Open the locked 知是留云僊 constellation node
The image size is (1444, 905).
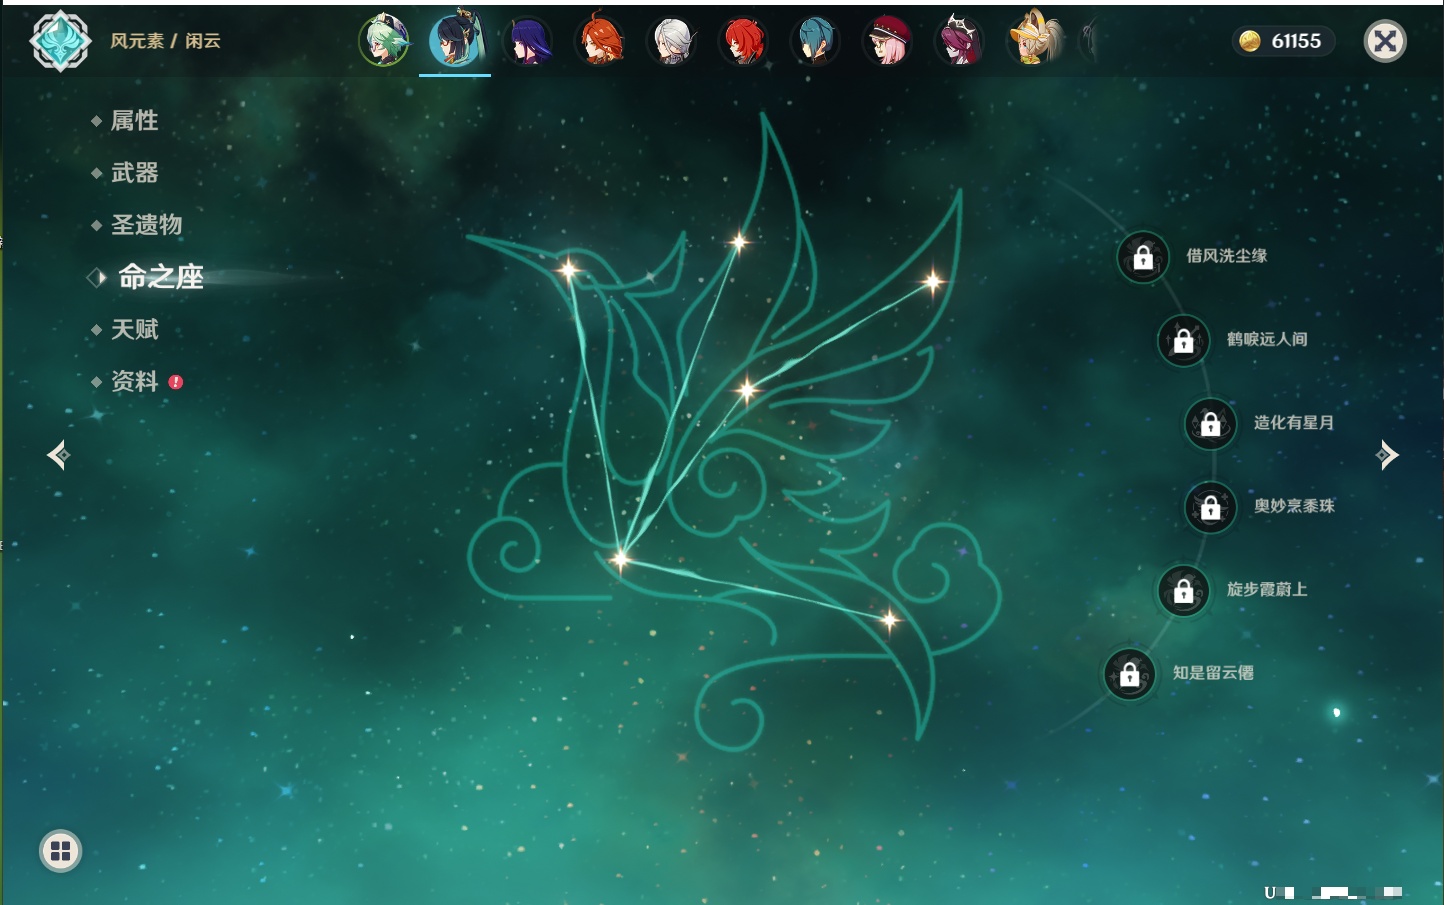coord(1129,675)
